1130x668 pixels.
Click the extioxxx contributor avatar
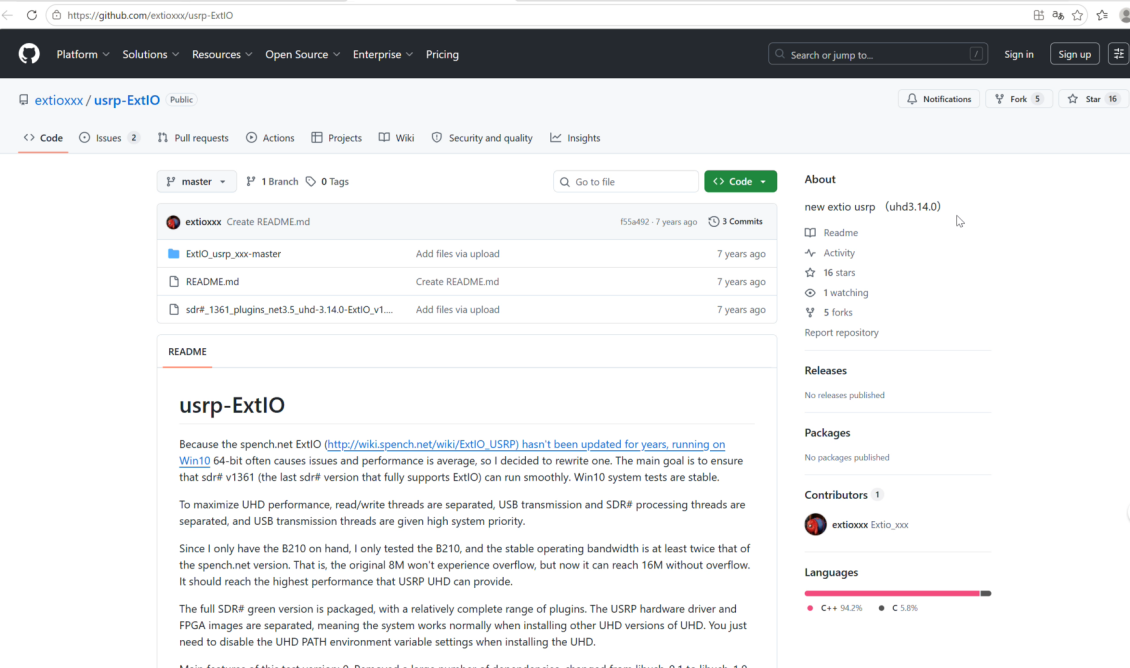click(815, 525)
